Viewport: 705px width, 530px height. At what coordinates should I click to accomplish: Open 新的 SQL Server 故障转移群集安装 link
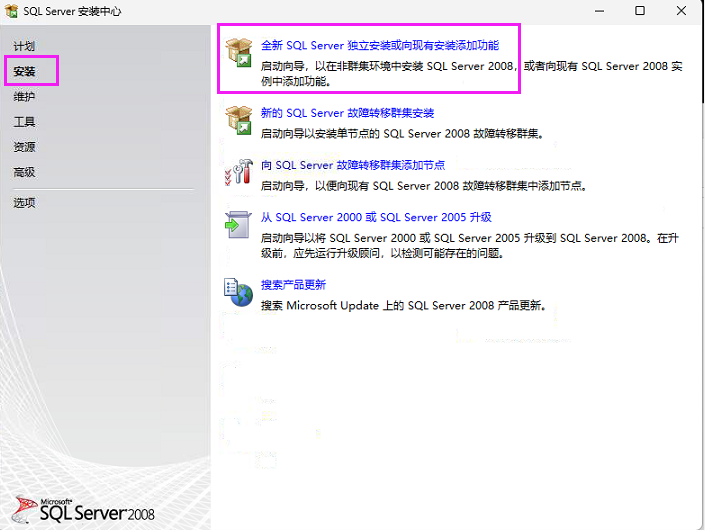(x=348, y=113)
